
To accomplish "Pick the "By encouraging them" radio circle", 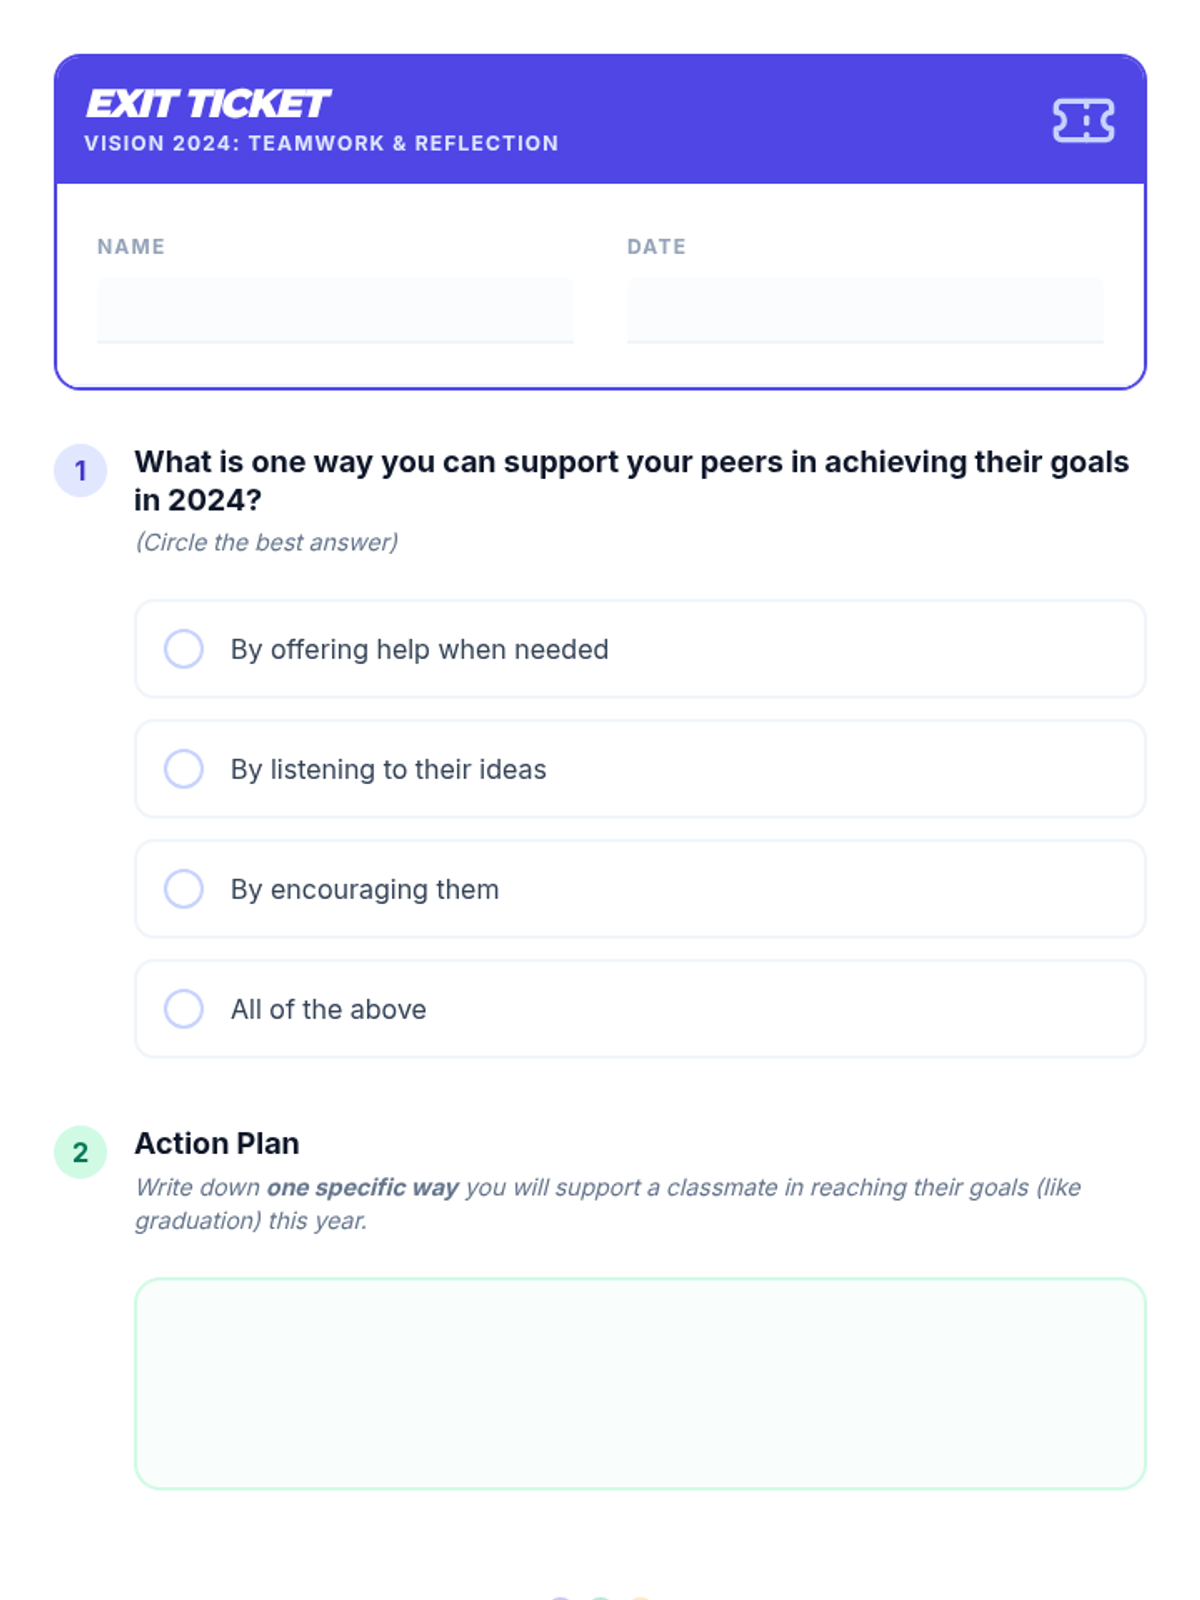I will coord(184,889).
